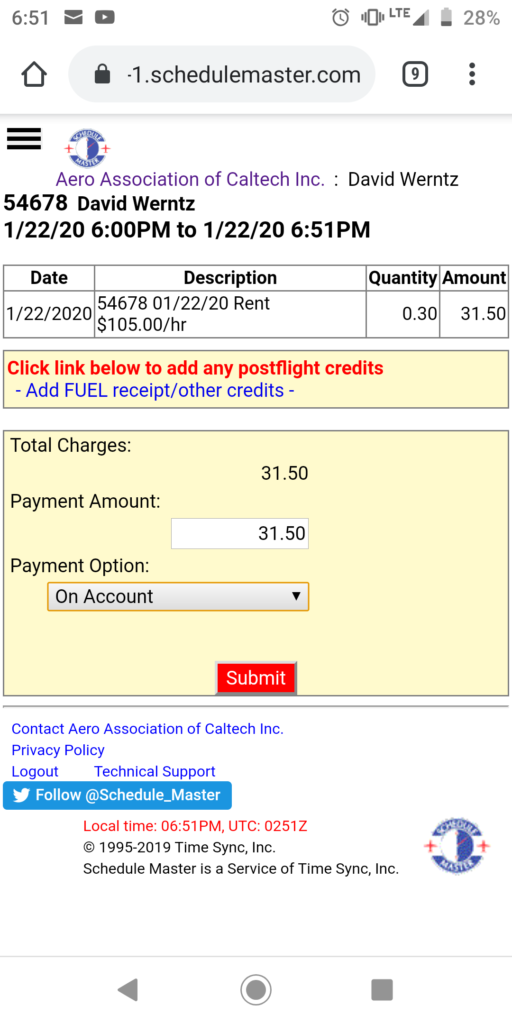512x1024 pixels.
Task: Submit the payment with red Submit button
Action: (256, 677)
